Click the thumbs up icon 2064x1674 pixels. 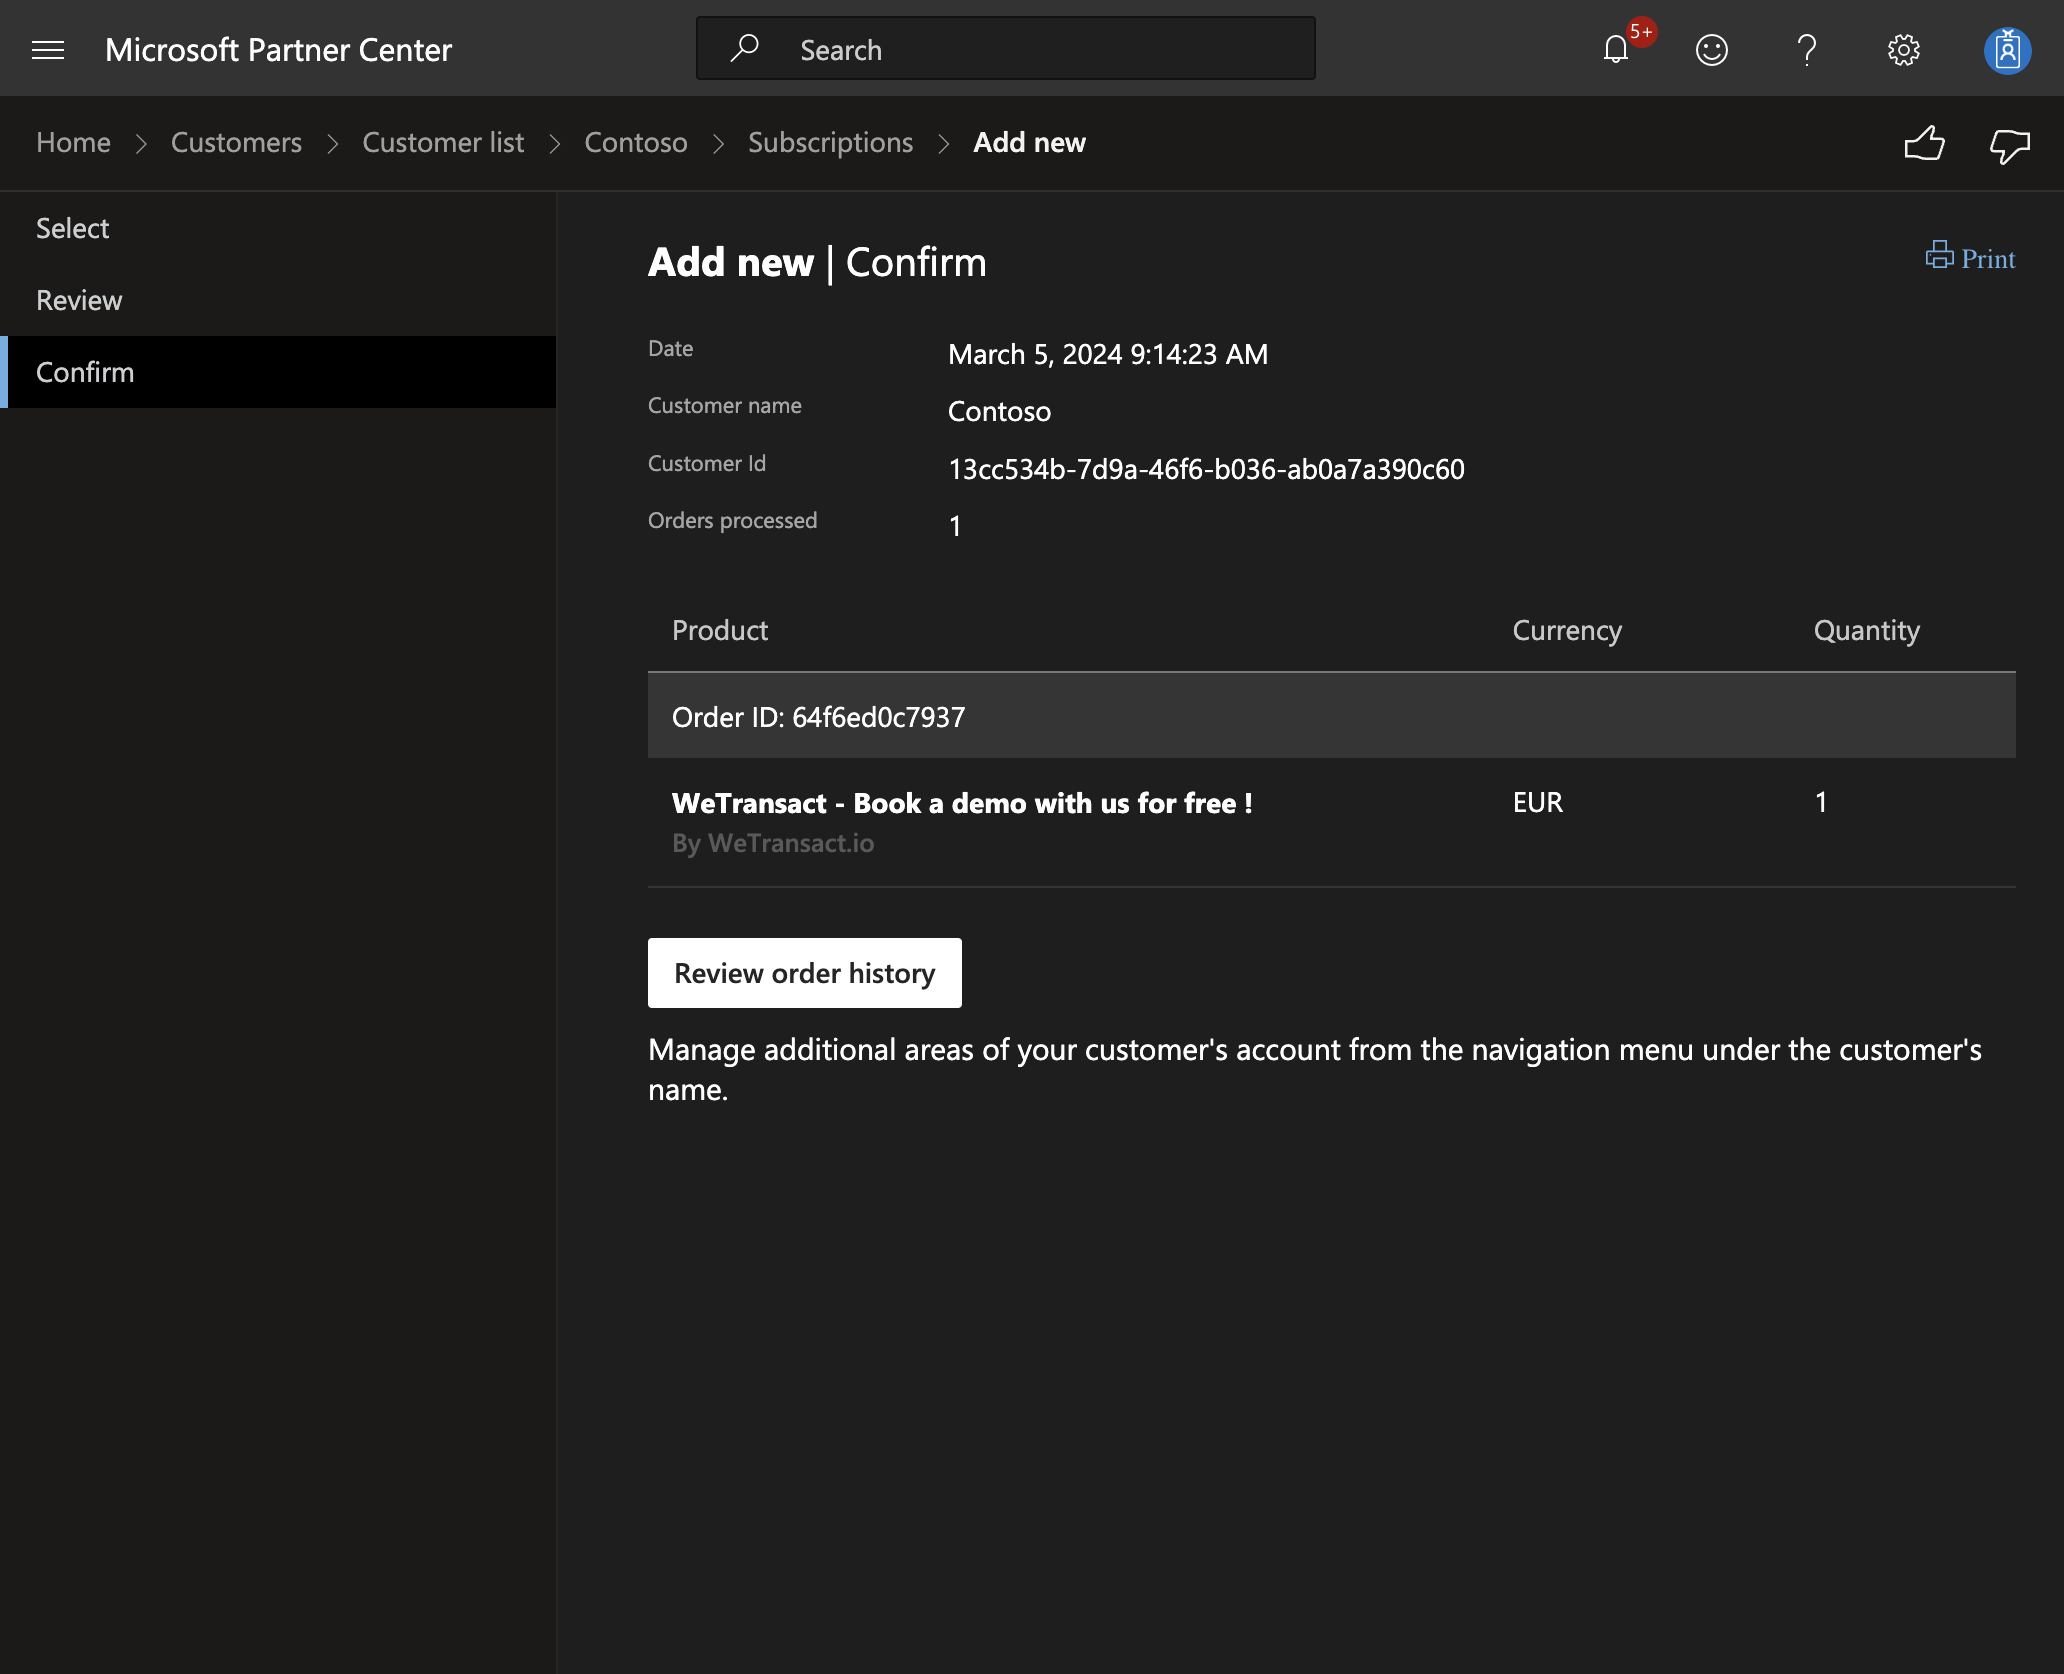(1924, 144)
